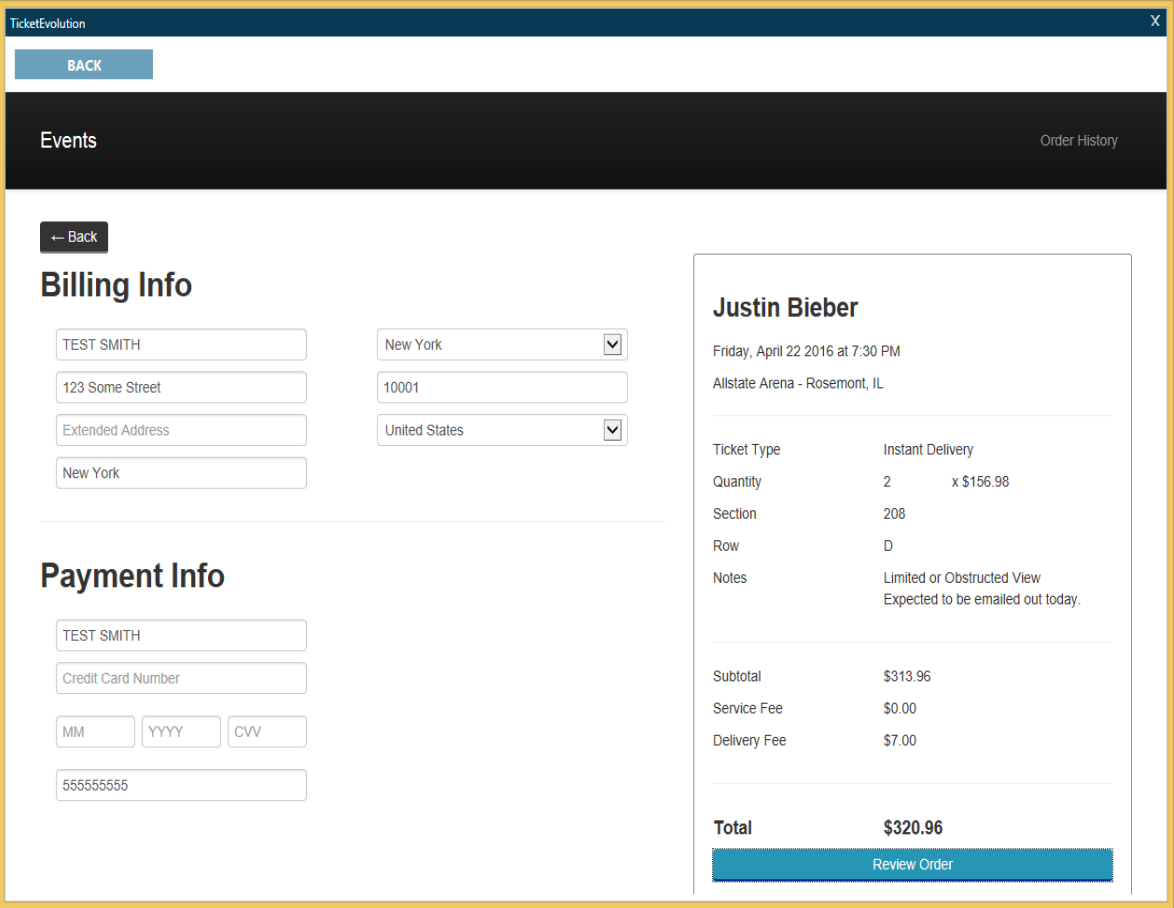Click the row value D
This screenshot has width=1174, height=908.
click(x=888, y=546)
